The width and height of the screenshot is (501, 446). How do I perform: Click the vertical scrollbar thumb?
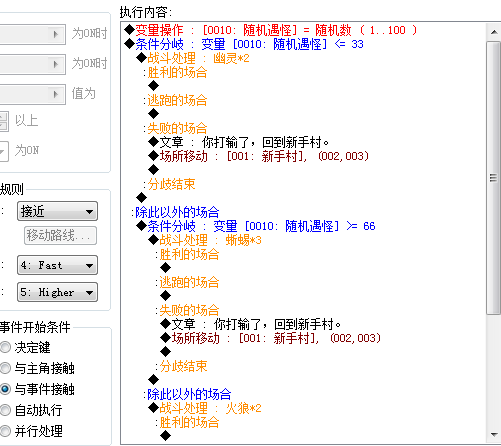pos(494,178)
